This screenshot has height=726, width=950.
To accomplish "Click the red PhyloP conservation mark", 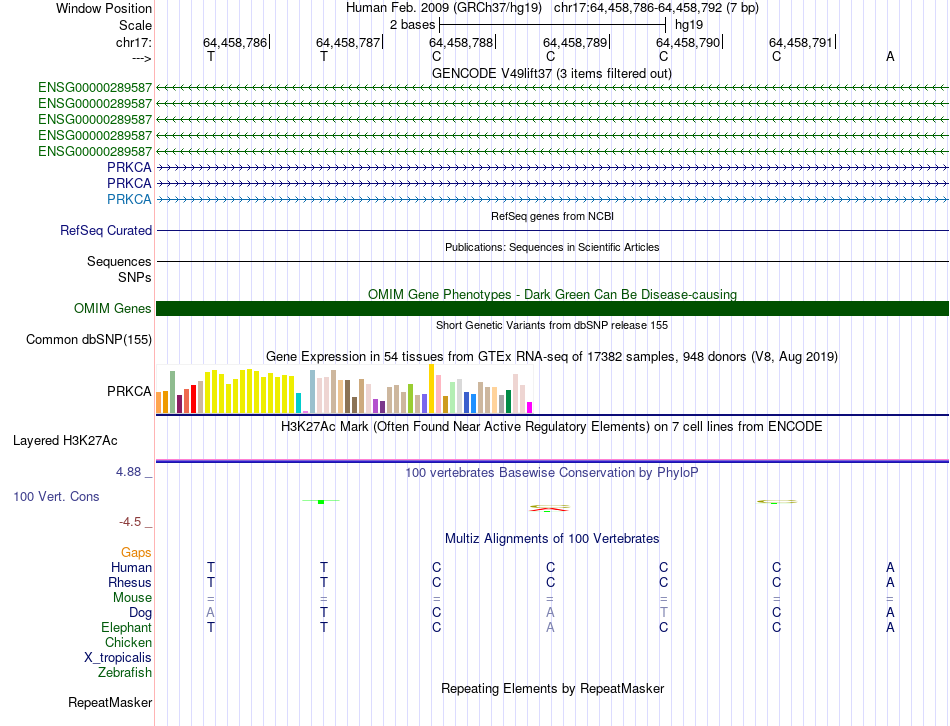I will (549, 510).
